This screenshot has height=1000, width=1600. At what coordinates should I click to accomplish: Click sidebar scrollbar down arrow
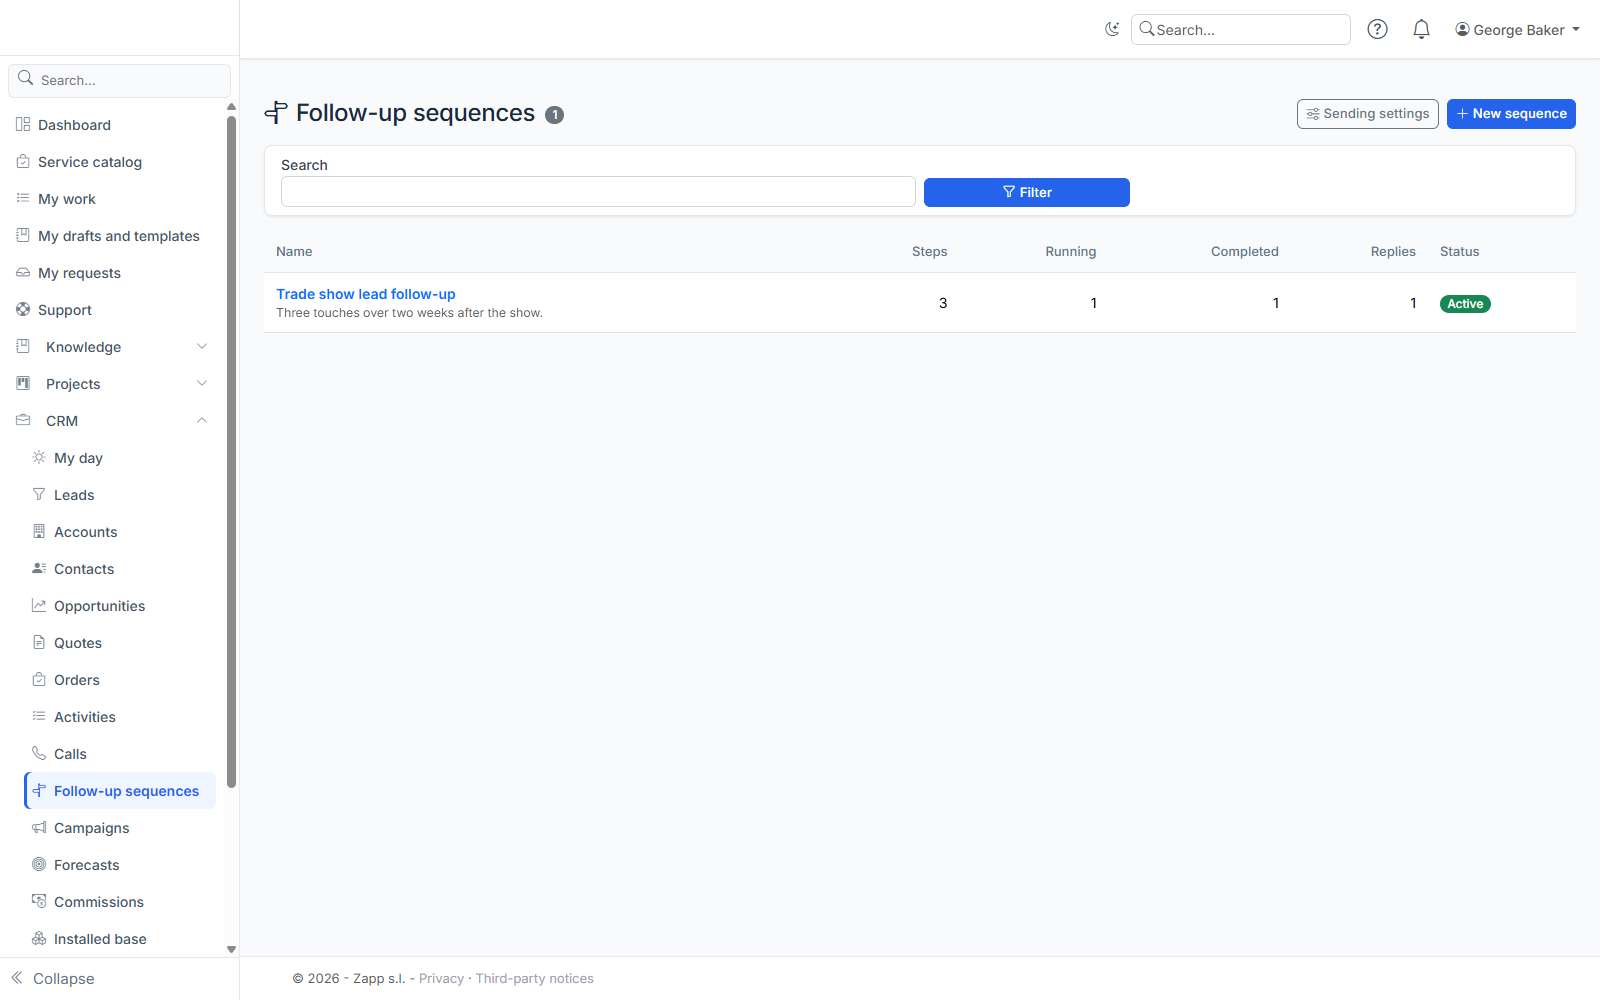[x=231, y=950]
